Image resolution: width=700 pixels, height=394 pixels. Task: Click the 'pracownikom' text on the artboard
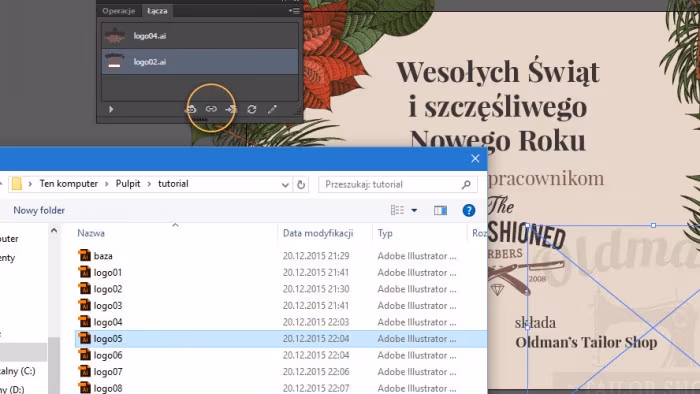(546, 178)
